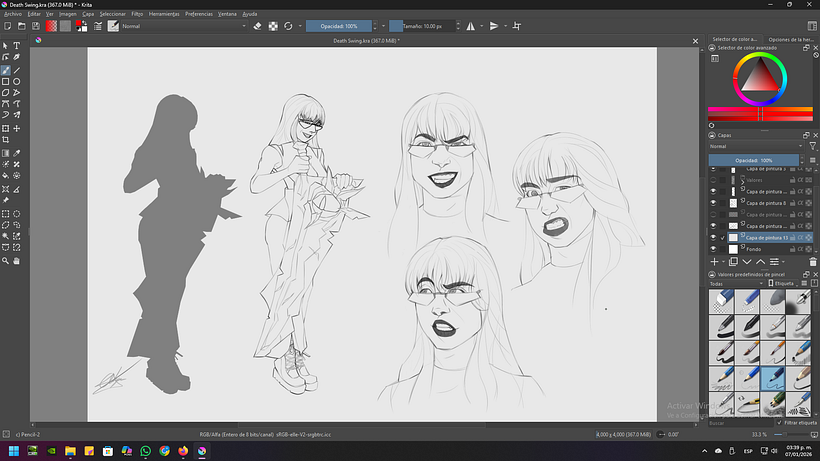This screenshot has height=461, width=820.
Task: Choose the Crop tool
Action: coord(6,140)
